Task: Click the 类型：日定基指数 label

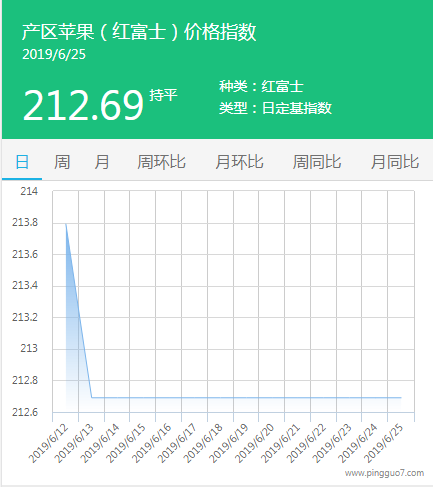Action: (275, 108)
